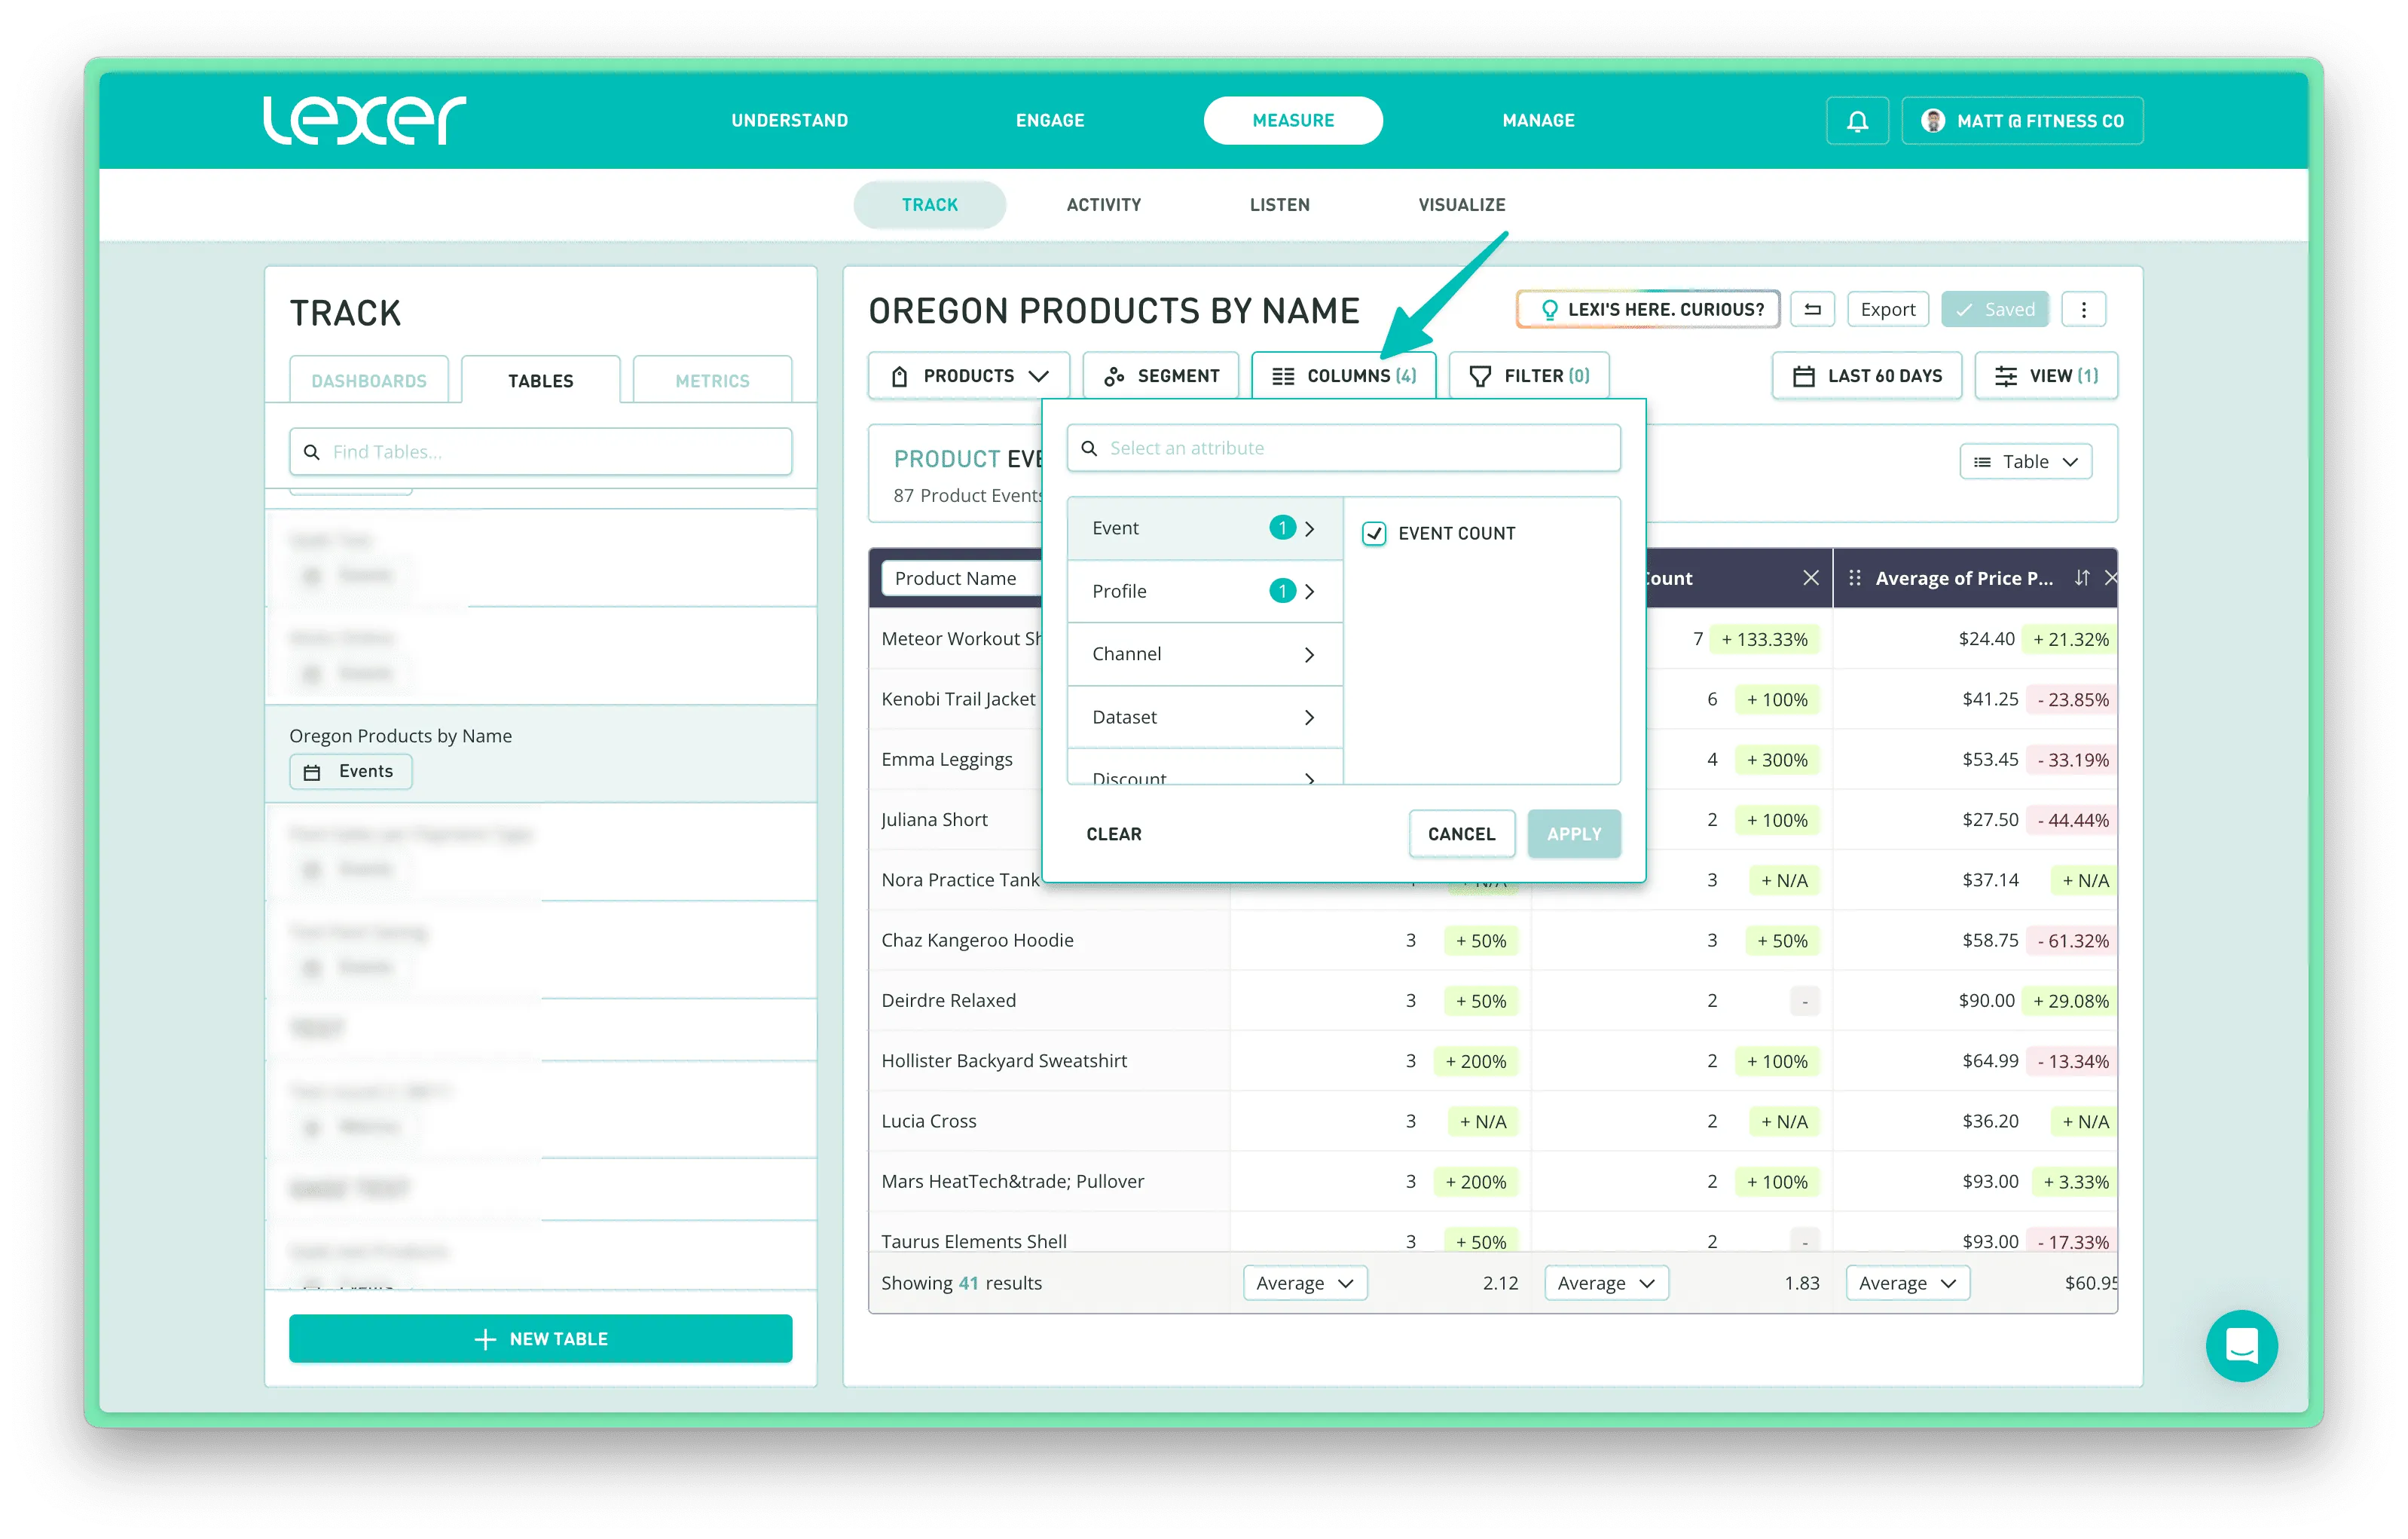This screenshot has width=2408, height=1539.
Task: Open the Table view type dropdown
Action: [x=2025, y=462]
